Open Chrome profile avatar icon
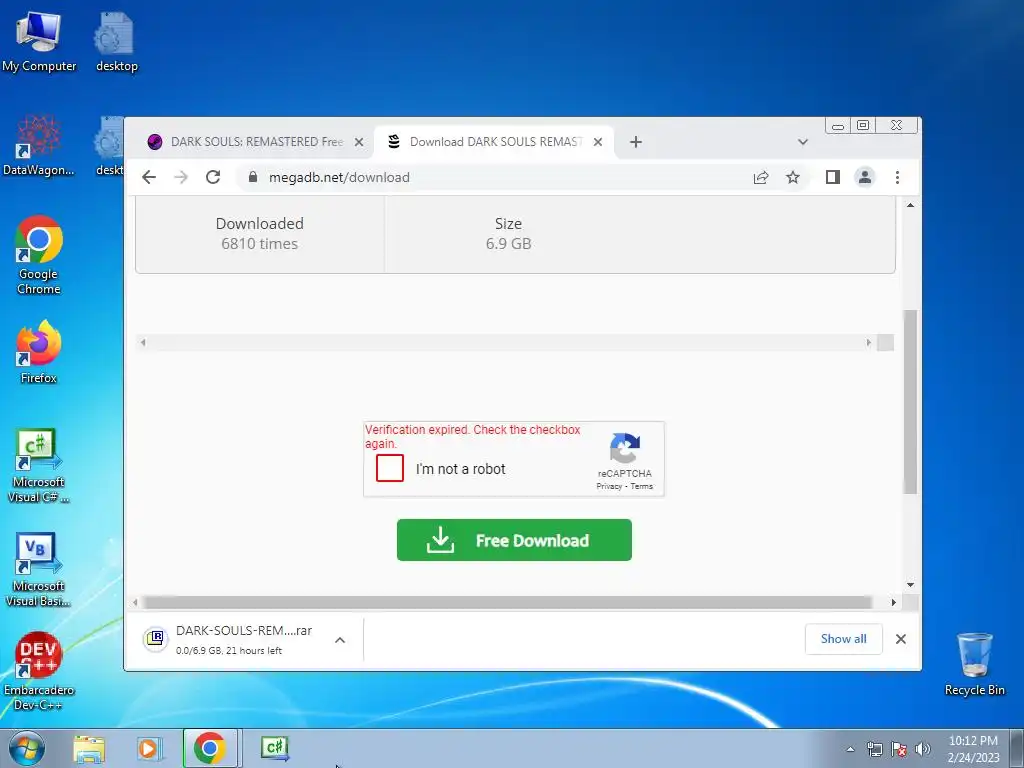This screenshot has width=1024, height=768. [865, 177]
